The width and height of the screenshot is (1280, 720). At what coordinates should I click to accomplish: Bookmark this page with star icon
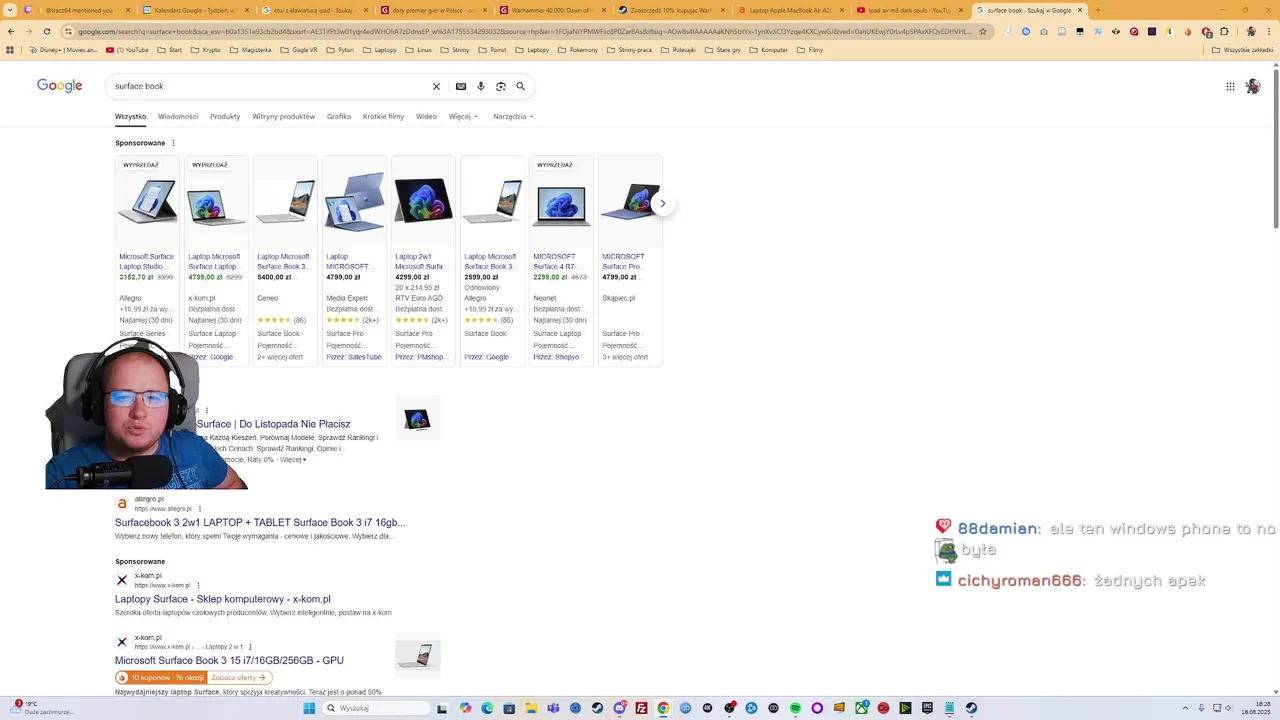[983, 31]
